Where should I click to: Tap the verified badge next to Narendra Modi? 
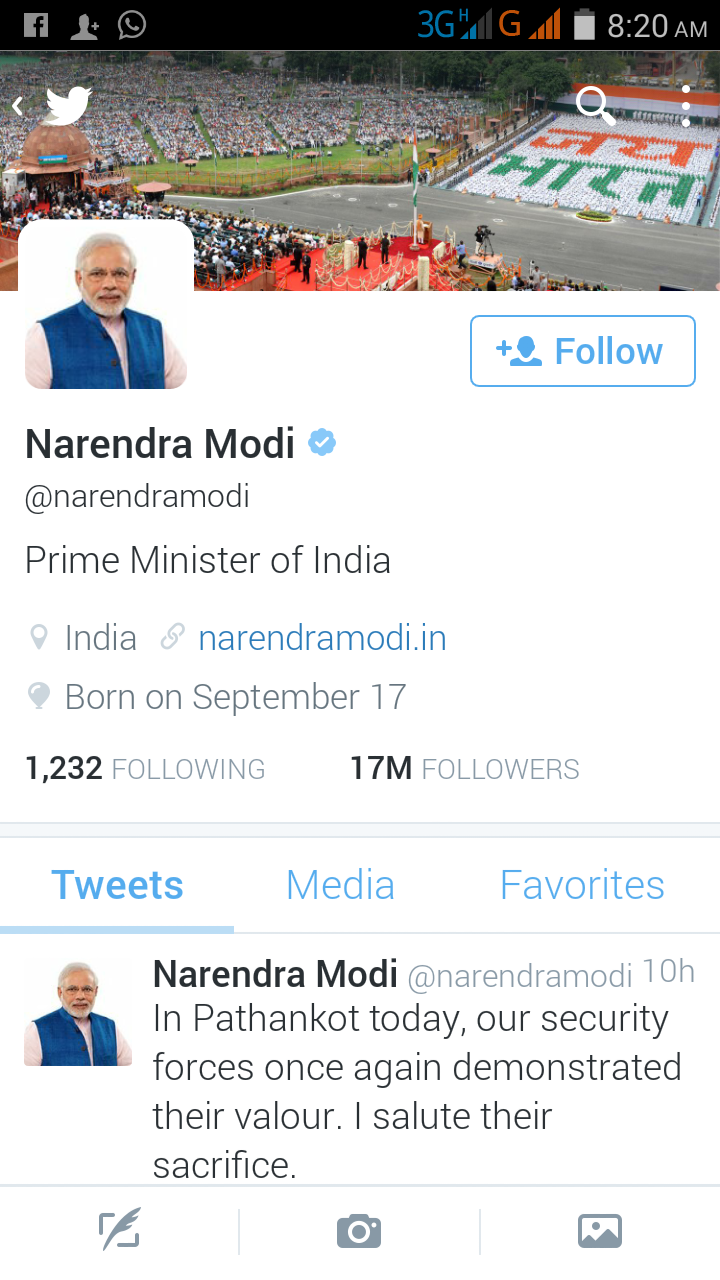pyautogui.click(x=322, y=442)
